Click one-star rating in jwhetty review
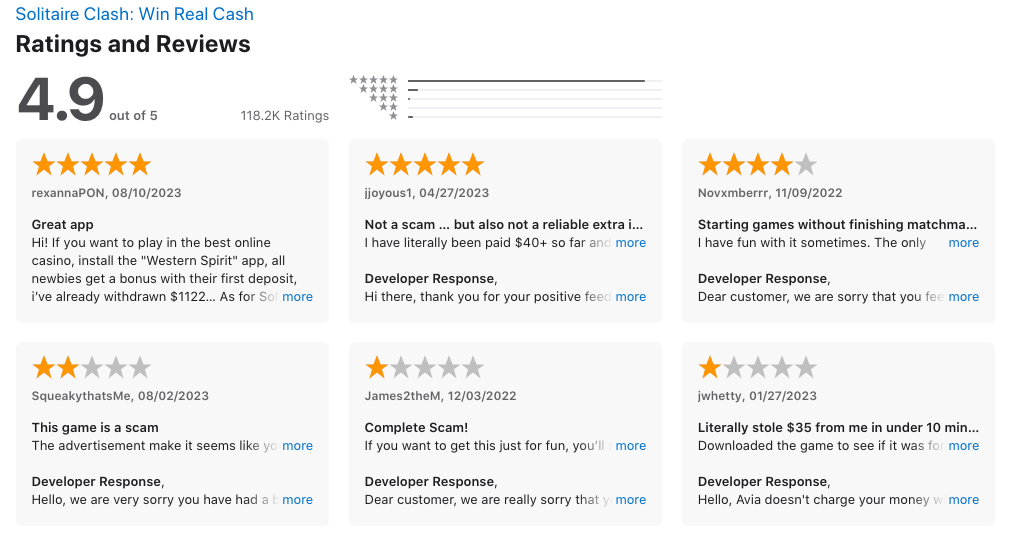 [758, 368]
